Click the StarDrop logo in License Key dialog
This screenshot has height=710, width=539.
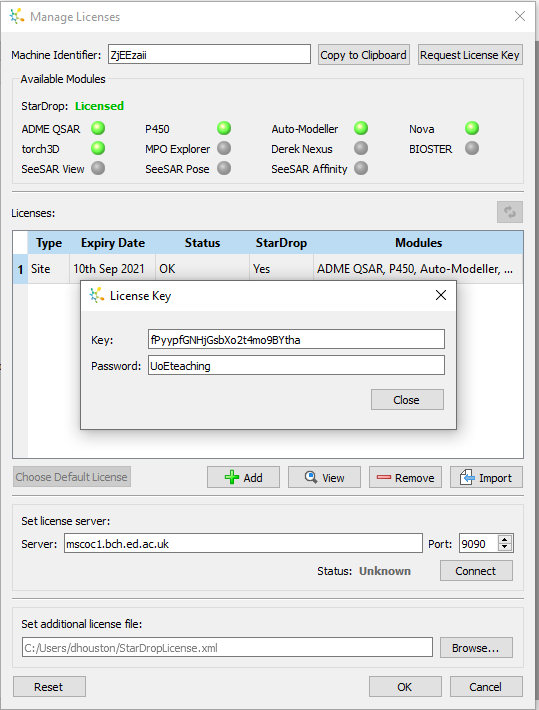96,295
